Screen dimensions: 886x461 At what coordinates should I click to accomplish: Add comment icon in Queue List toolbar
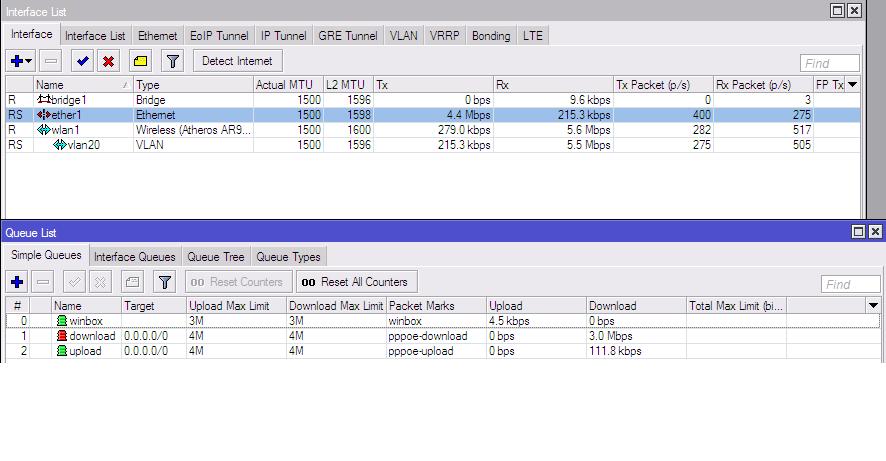[132, 282]
